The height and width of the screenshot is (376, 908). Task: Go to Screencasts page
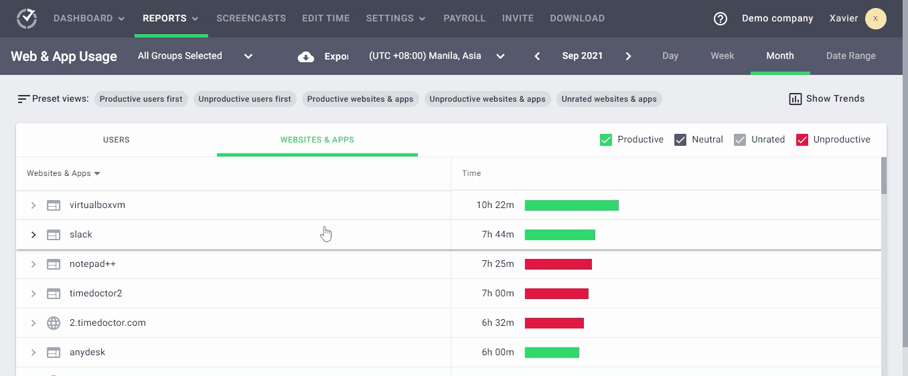click(251, 19)
